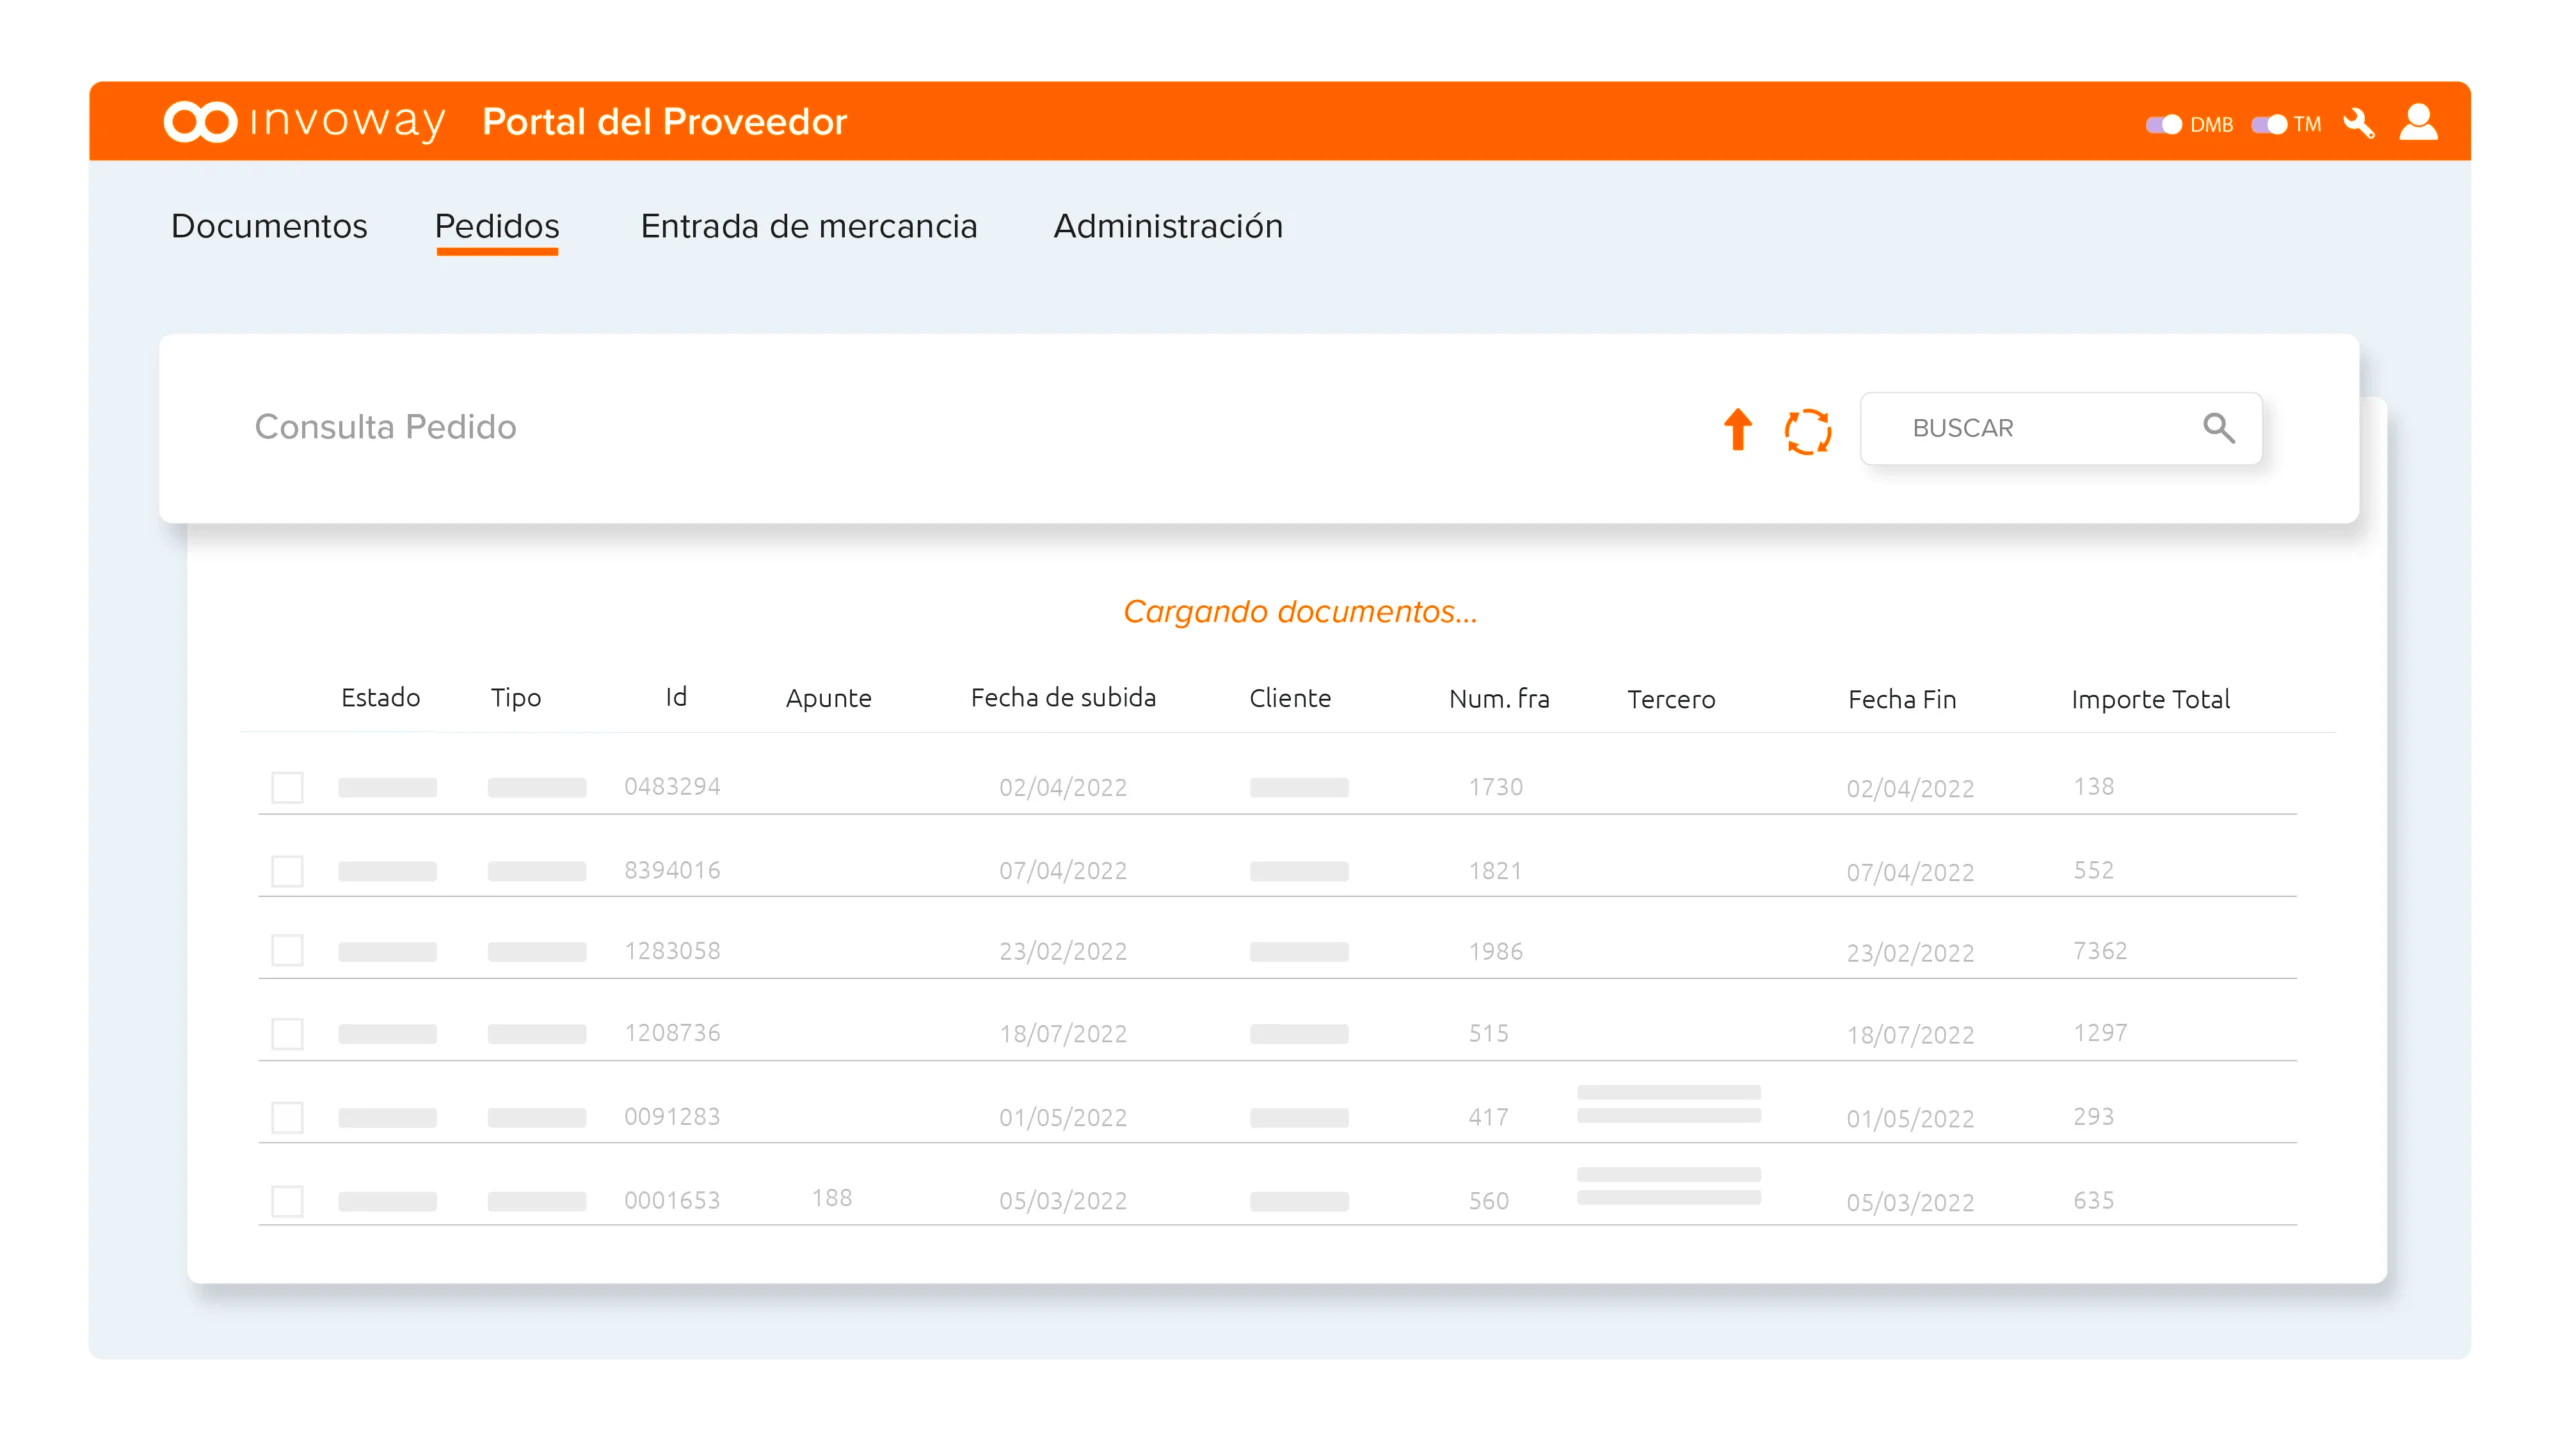This screenshot has width=2560, height=1441.
Task: Open the Entrada de mercancia tab
Action: pos(808,226)
